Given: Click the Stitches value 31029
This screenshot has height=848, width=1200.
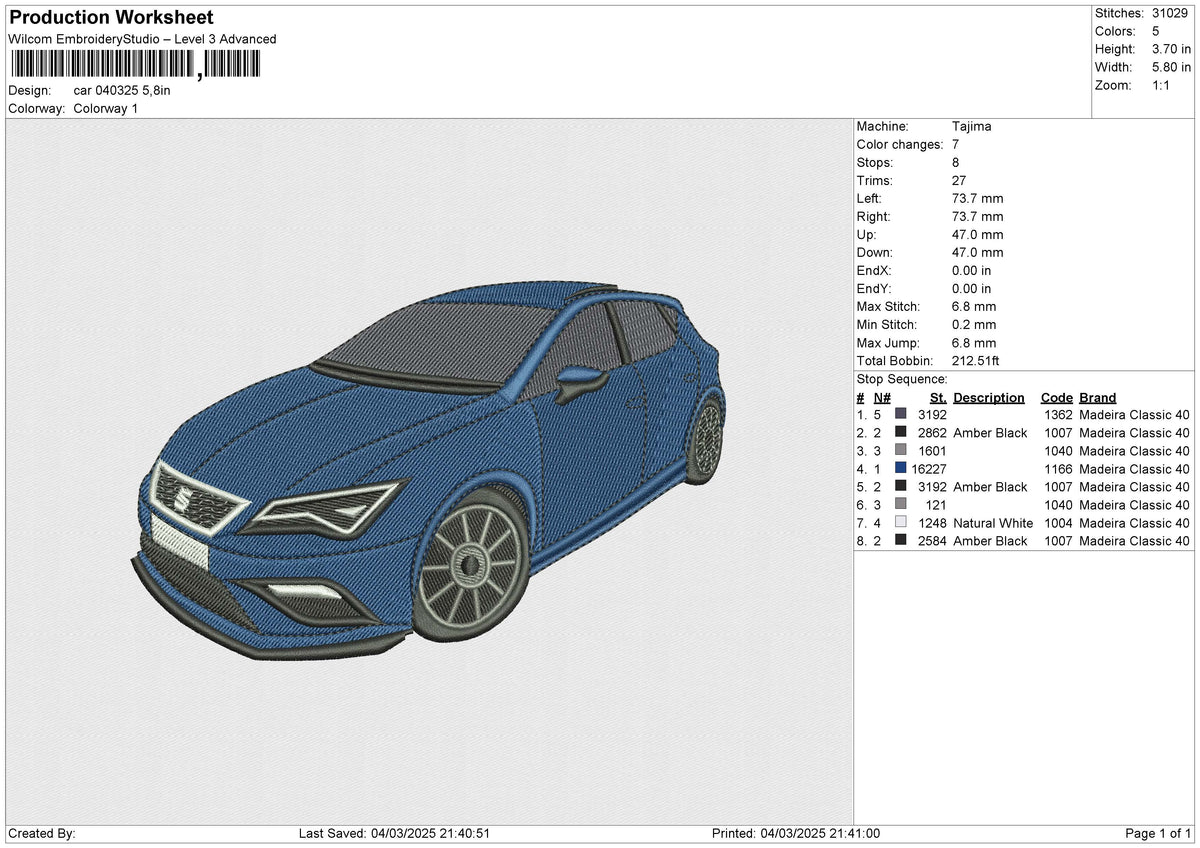Looking at the screenshot, I should click(x=1169, y=13).
